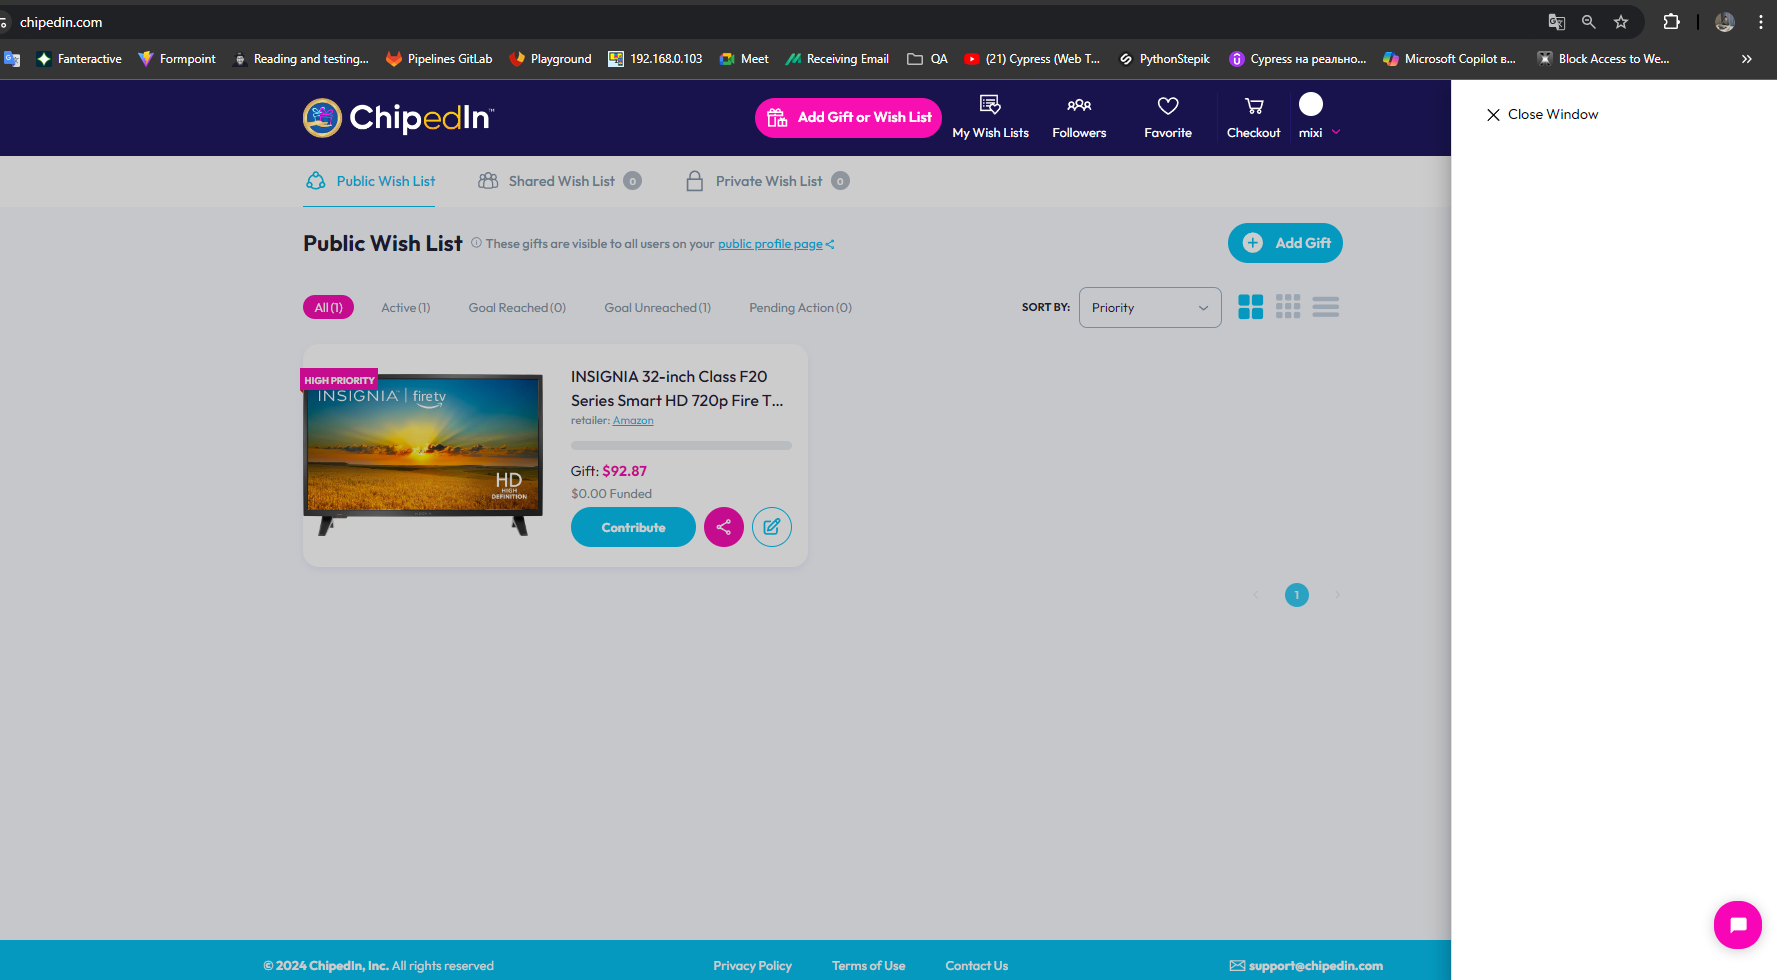Close the side window panel
The height and width of the screenshot is (980, 1777).
[1542, 115]
